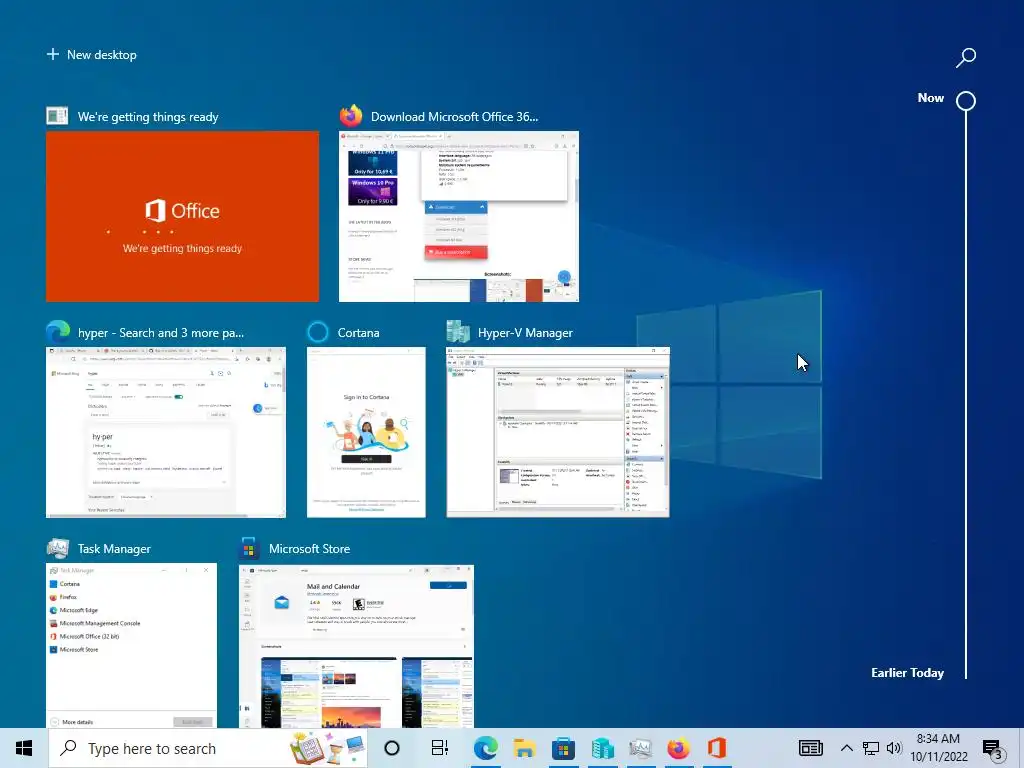Switch to the Edge 'hyper - Search' window thumbnail
Viewport: 1024px width, 768px height.
(x=166, y=432)
